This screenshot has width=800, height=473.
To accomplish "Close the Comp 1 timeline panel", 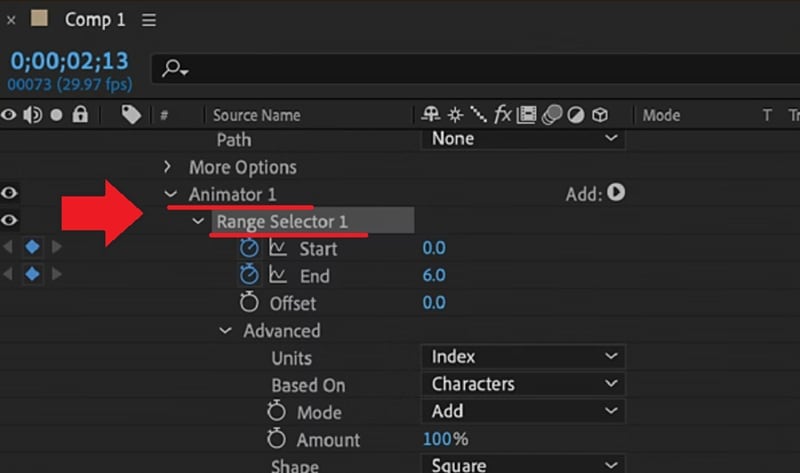I will (x=11, y=20).
